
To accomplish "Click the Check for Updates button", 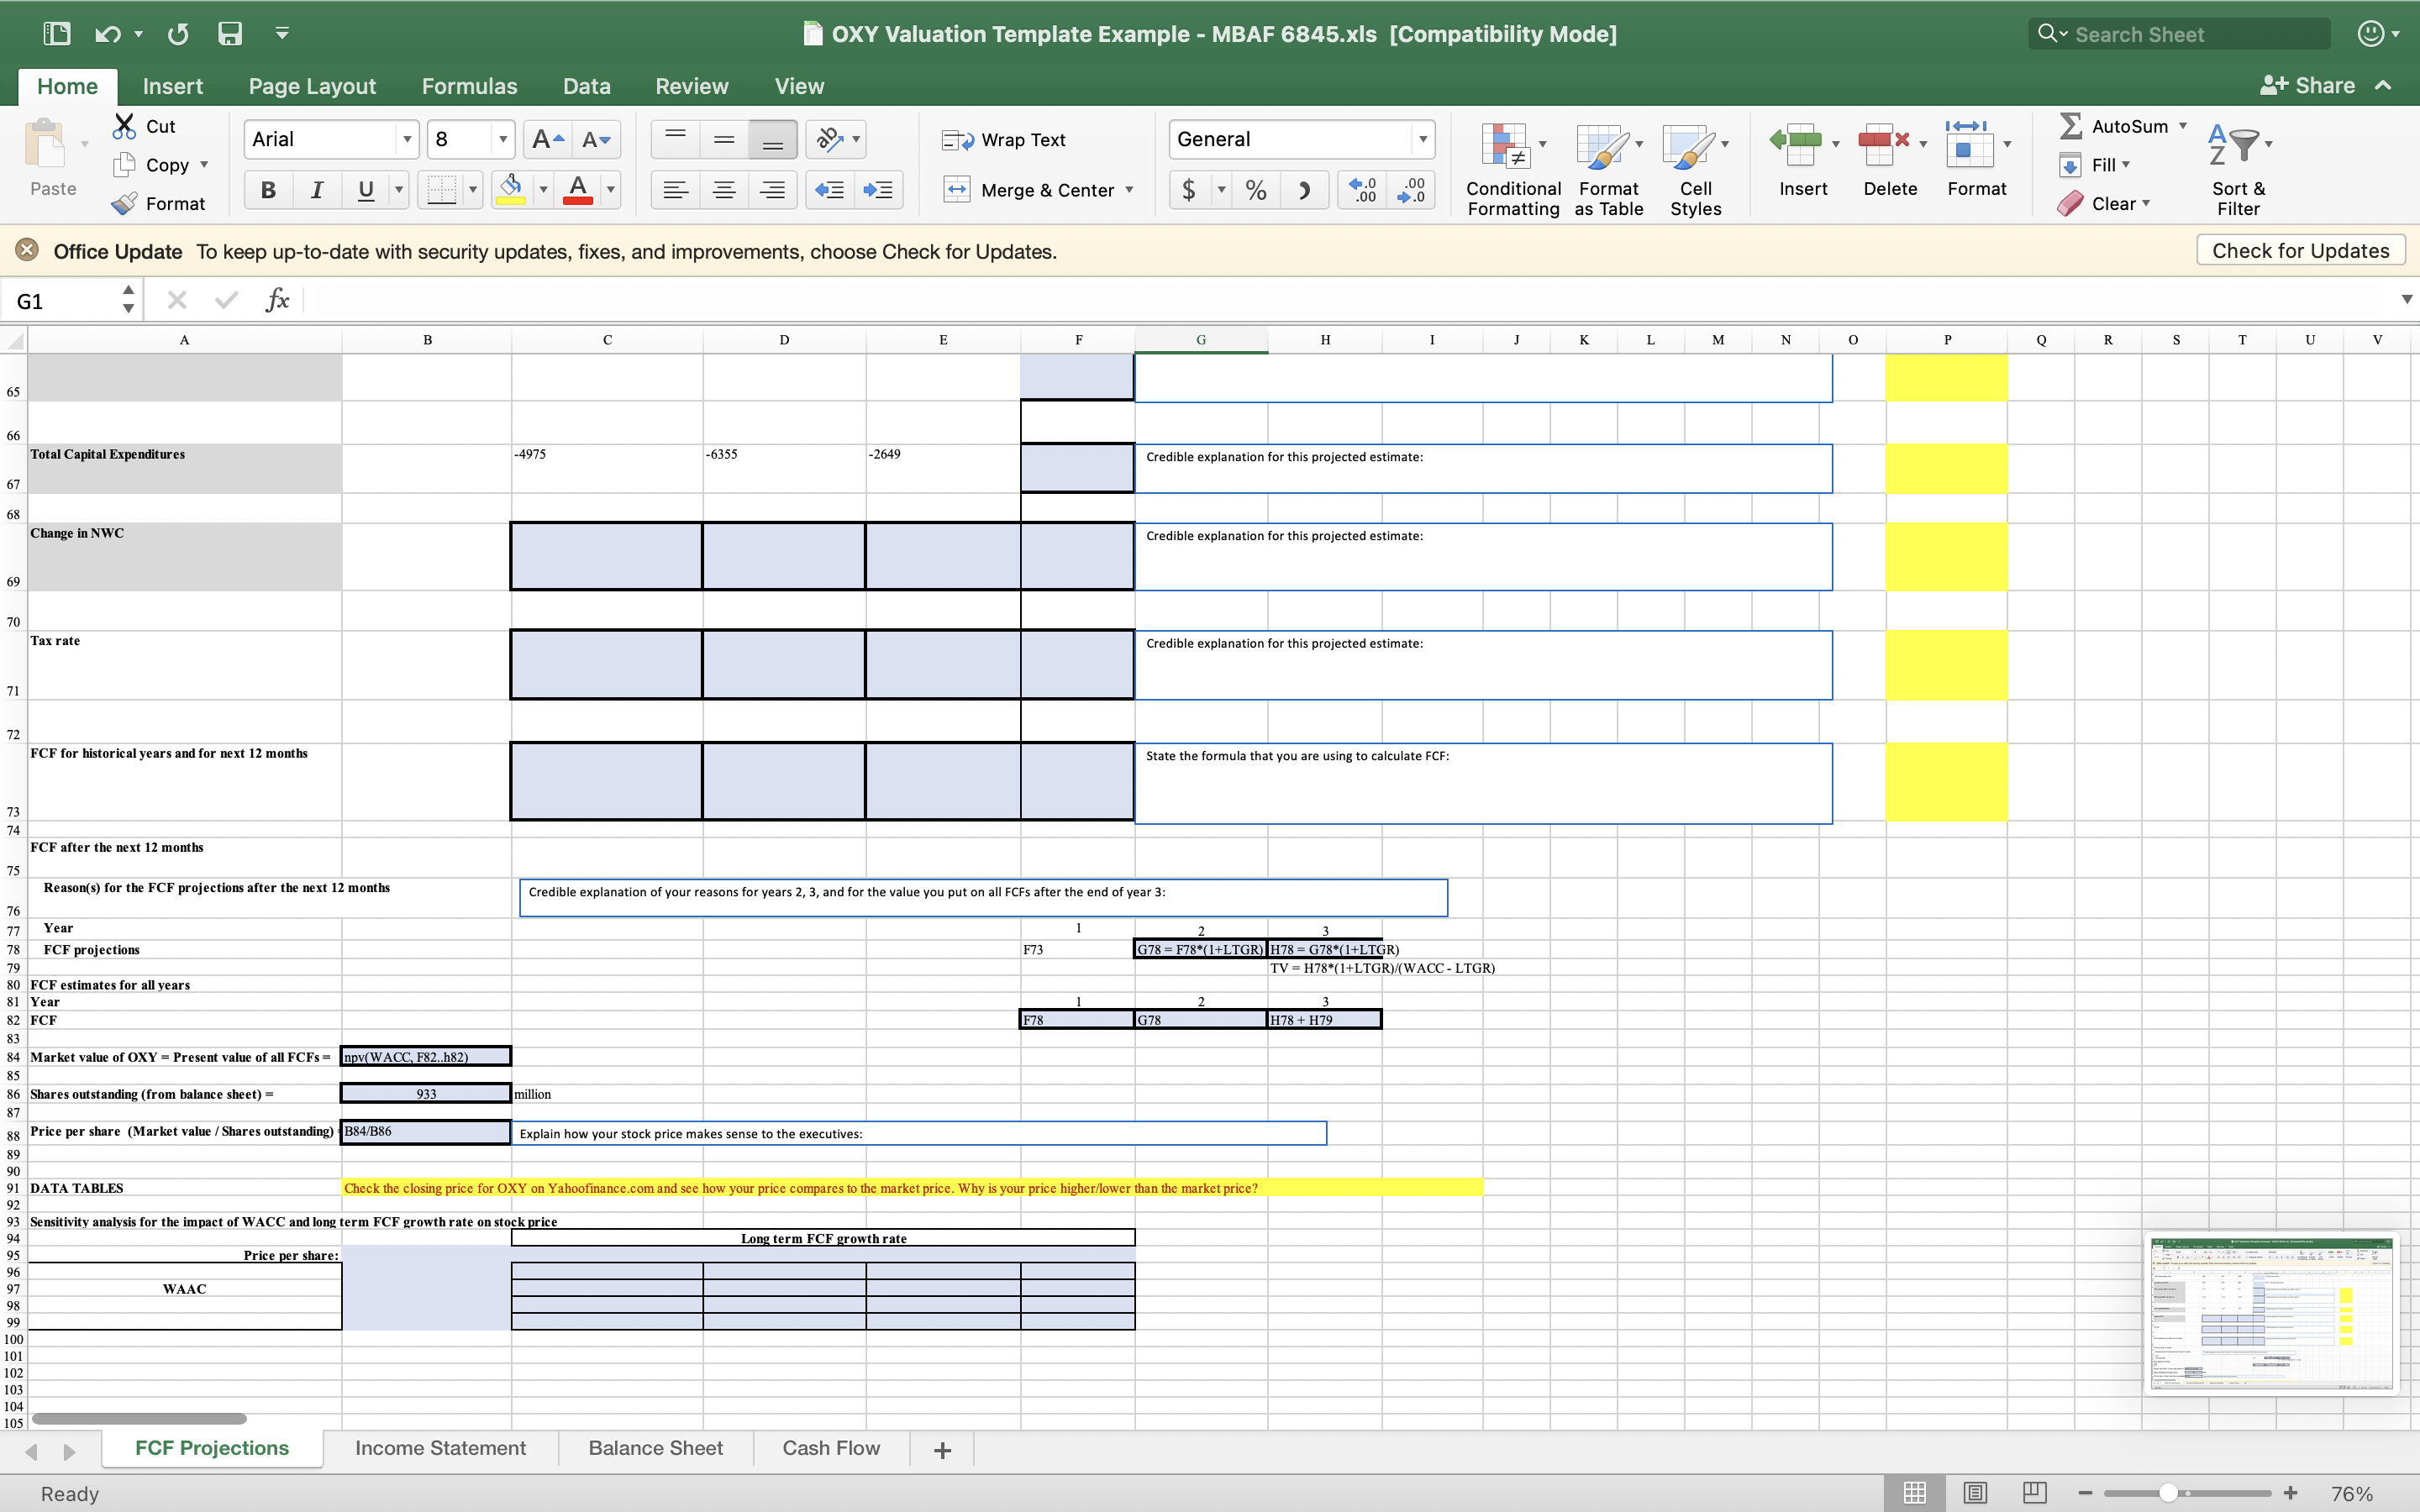I will click(x=2299, y=250).
